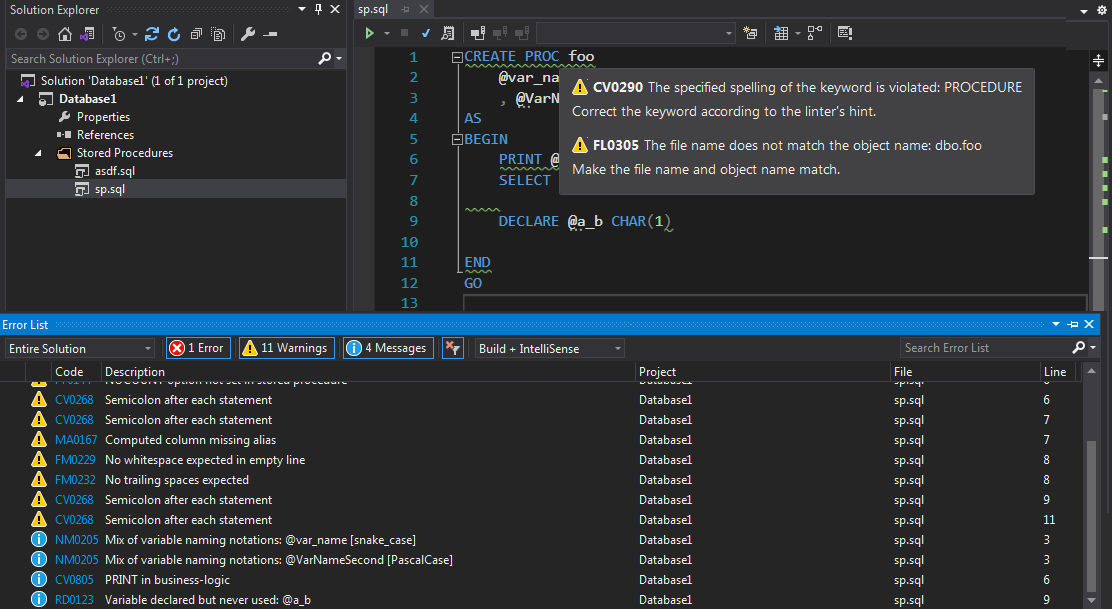Execute the query with green play button

coord(369,33)
